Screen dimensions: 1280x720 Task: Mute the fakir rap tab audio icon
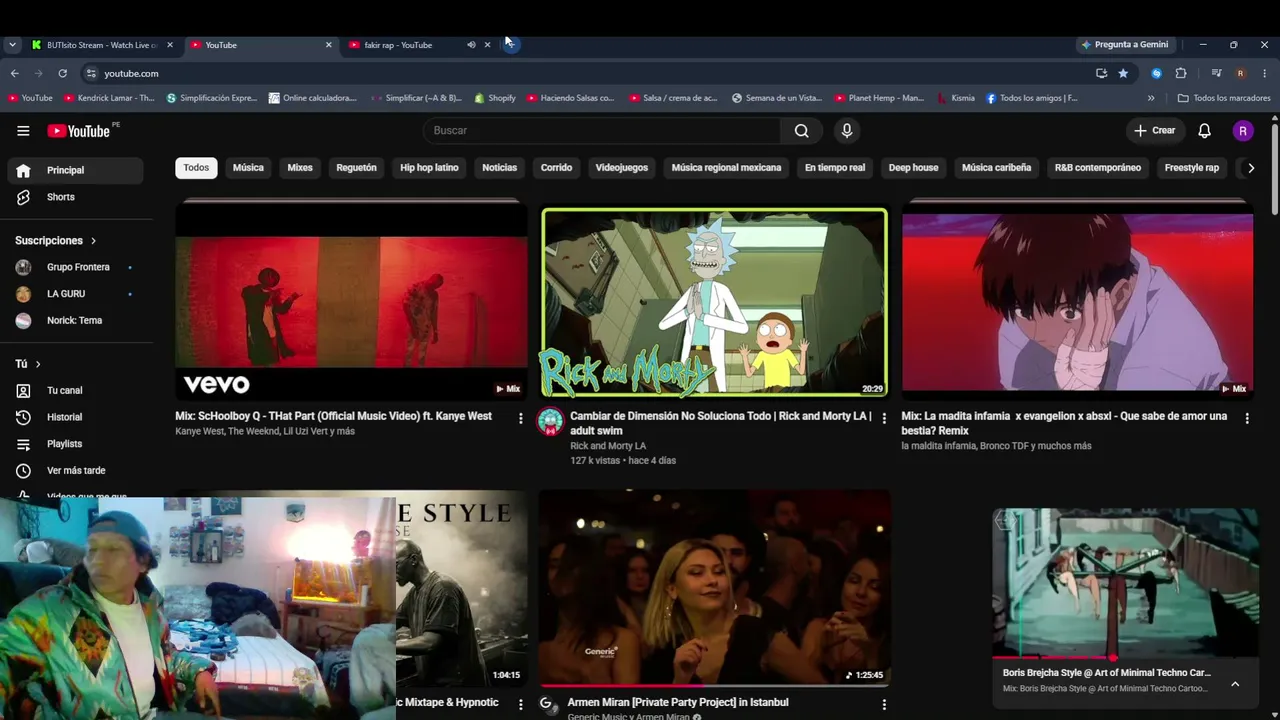tap(471, 45)
